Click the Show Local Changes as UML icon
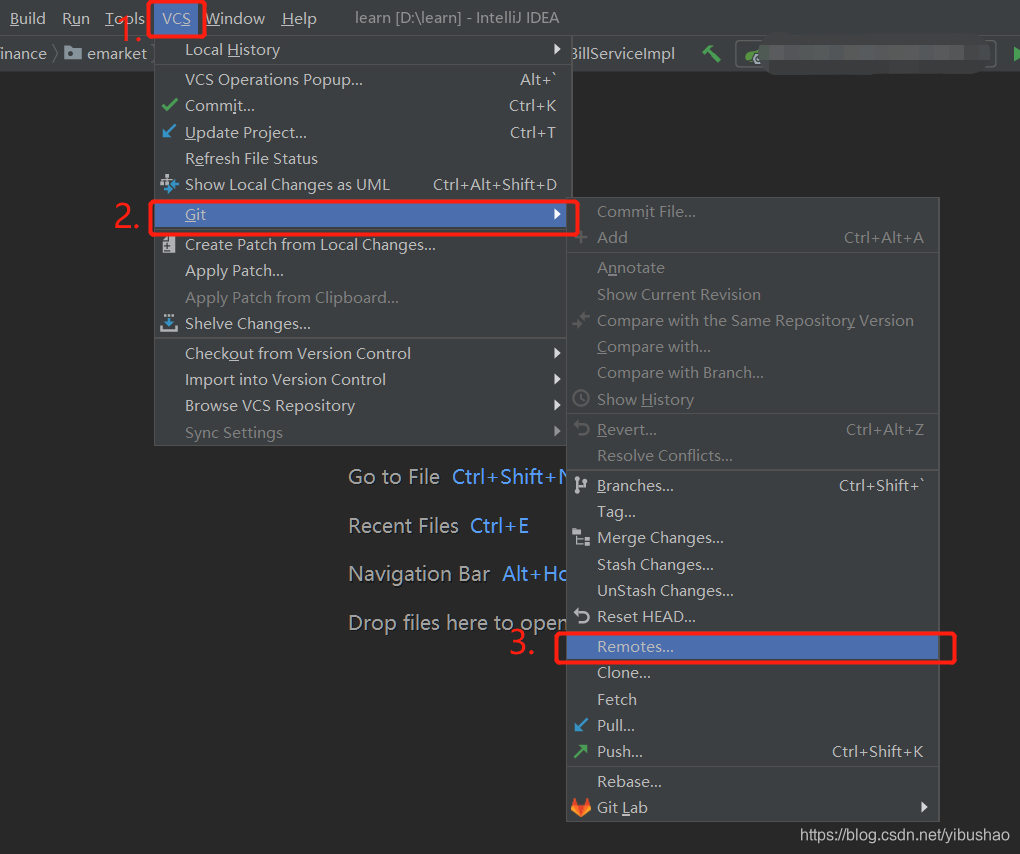Screen dimensions: 1020x854 tap(169, 184)
